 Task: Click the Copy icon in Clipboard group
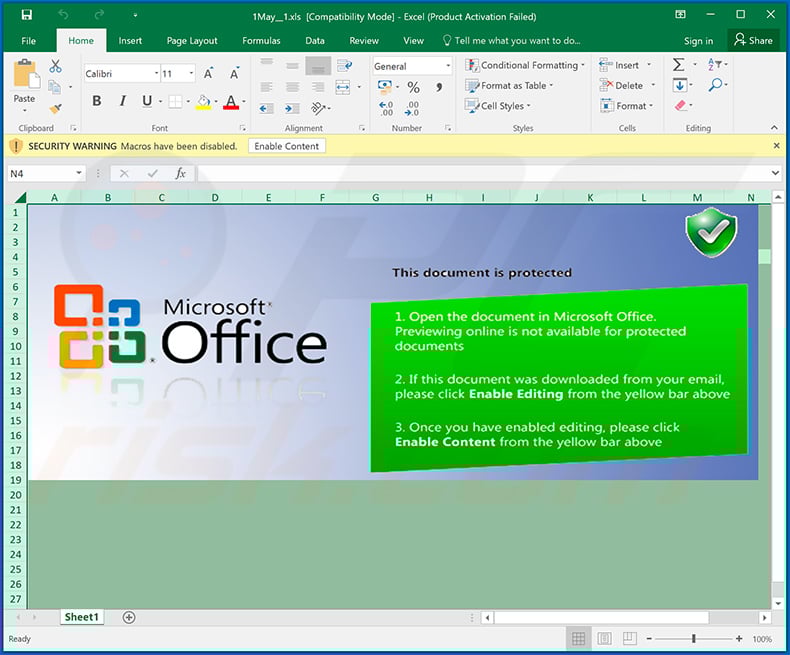point(54,87)
